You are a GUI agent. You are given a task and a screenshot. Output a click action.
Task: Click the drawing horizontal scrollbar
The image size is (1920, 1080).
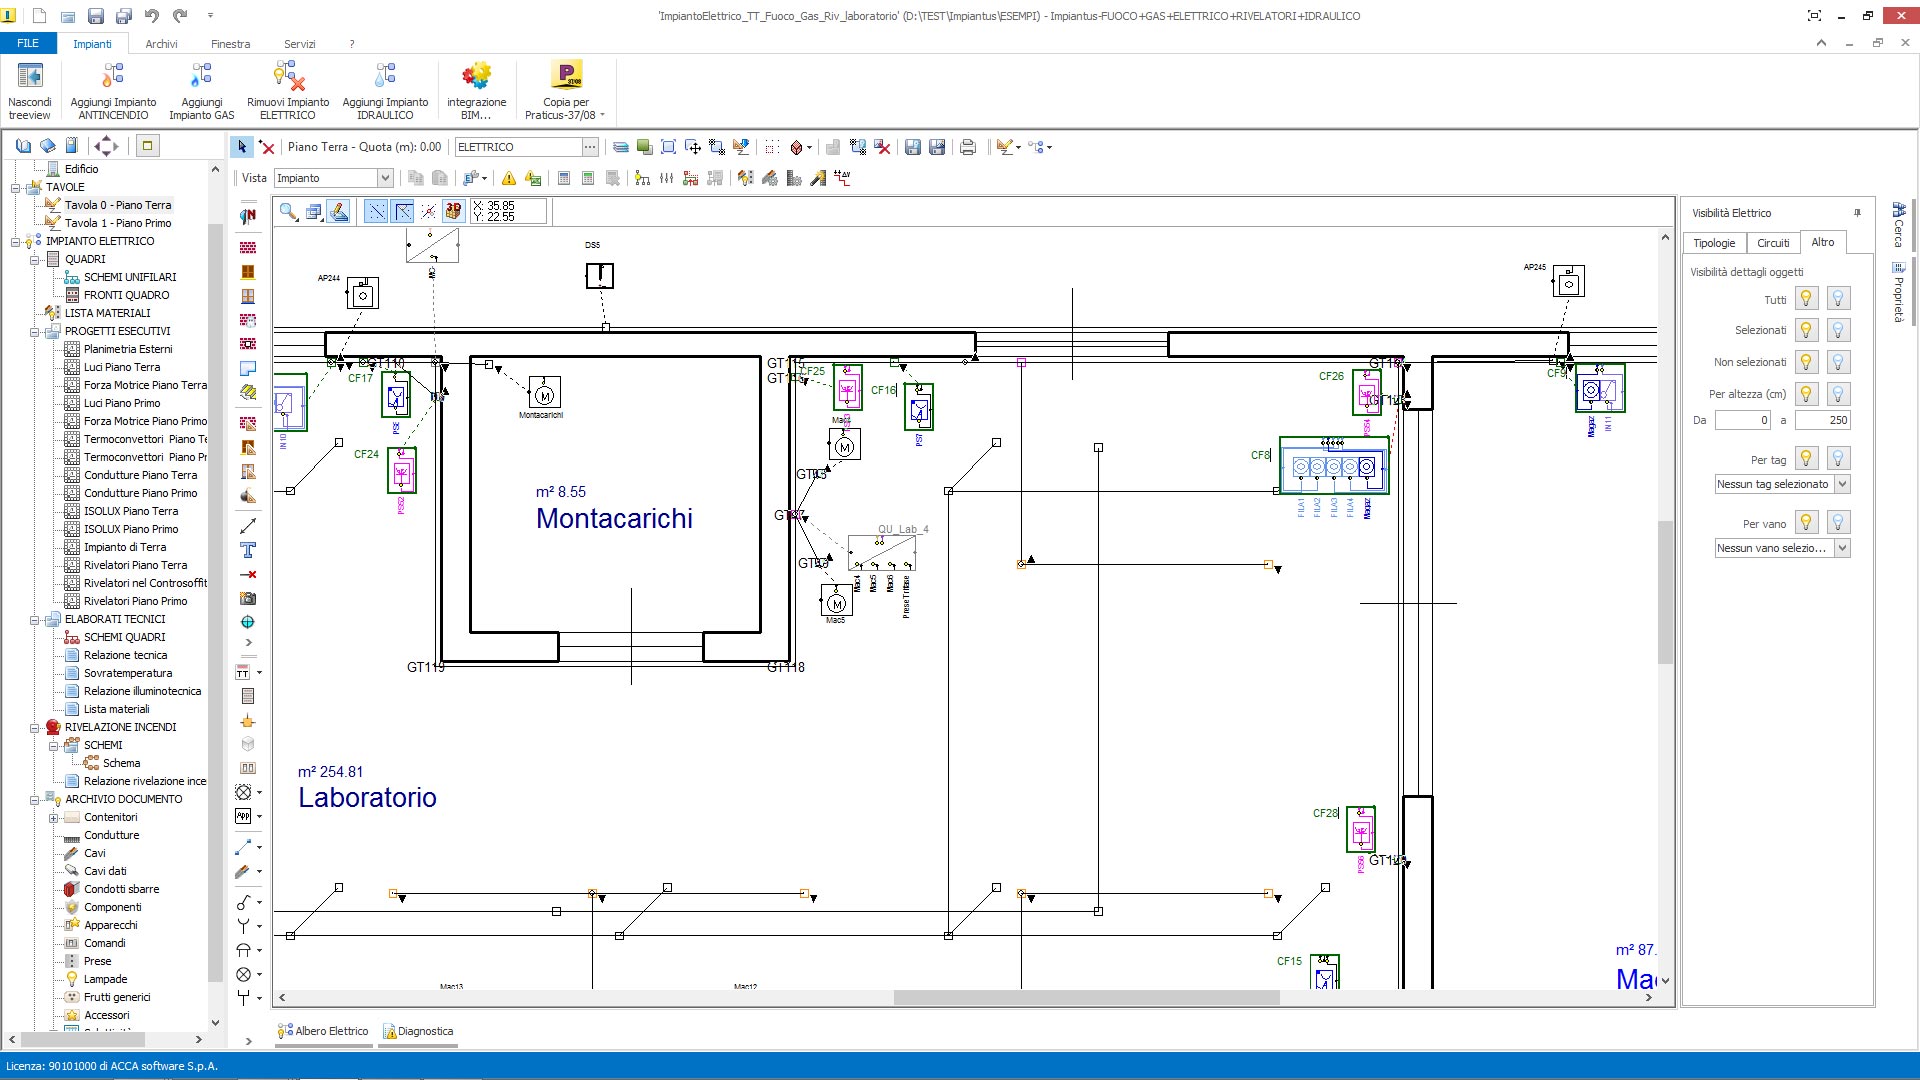tap(1086, 997)
